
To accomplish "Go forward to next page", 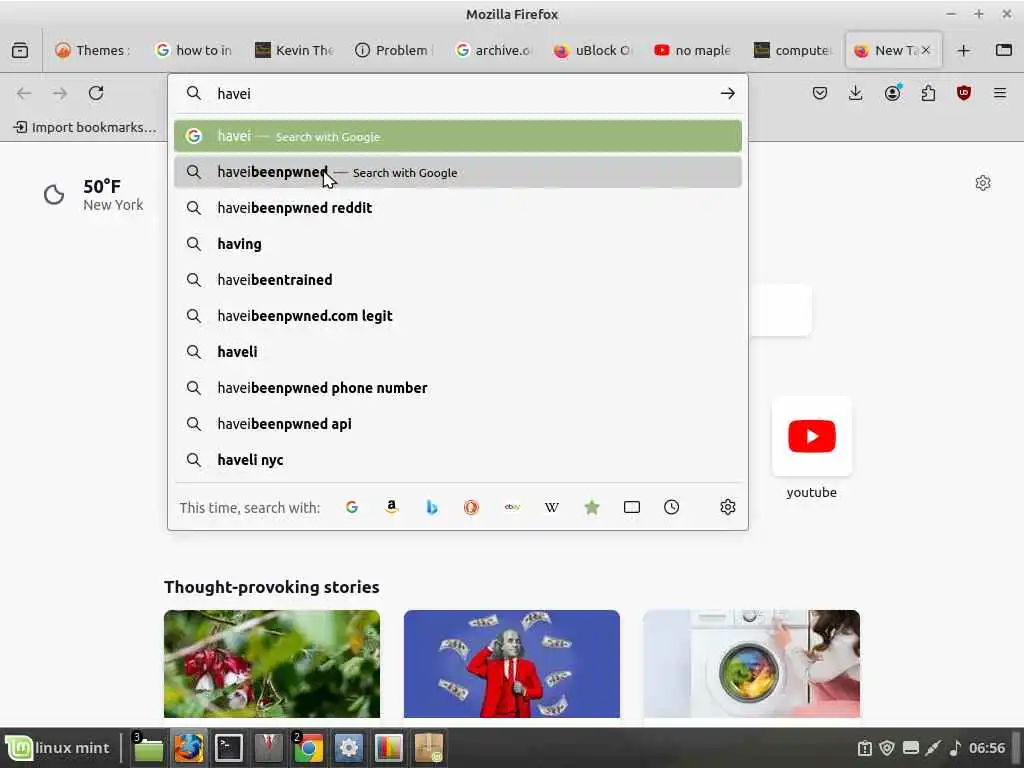I will tap(59, 93).
